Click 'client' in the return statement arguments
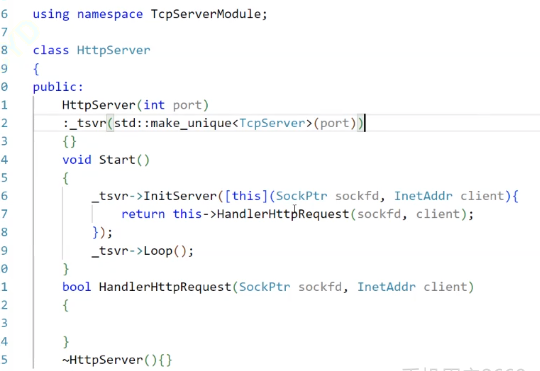 pos(438,214)
